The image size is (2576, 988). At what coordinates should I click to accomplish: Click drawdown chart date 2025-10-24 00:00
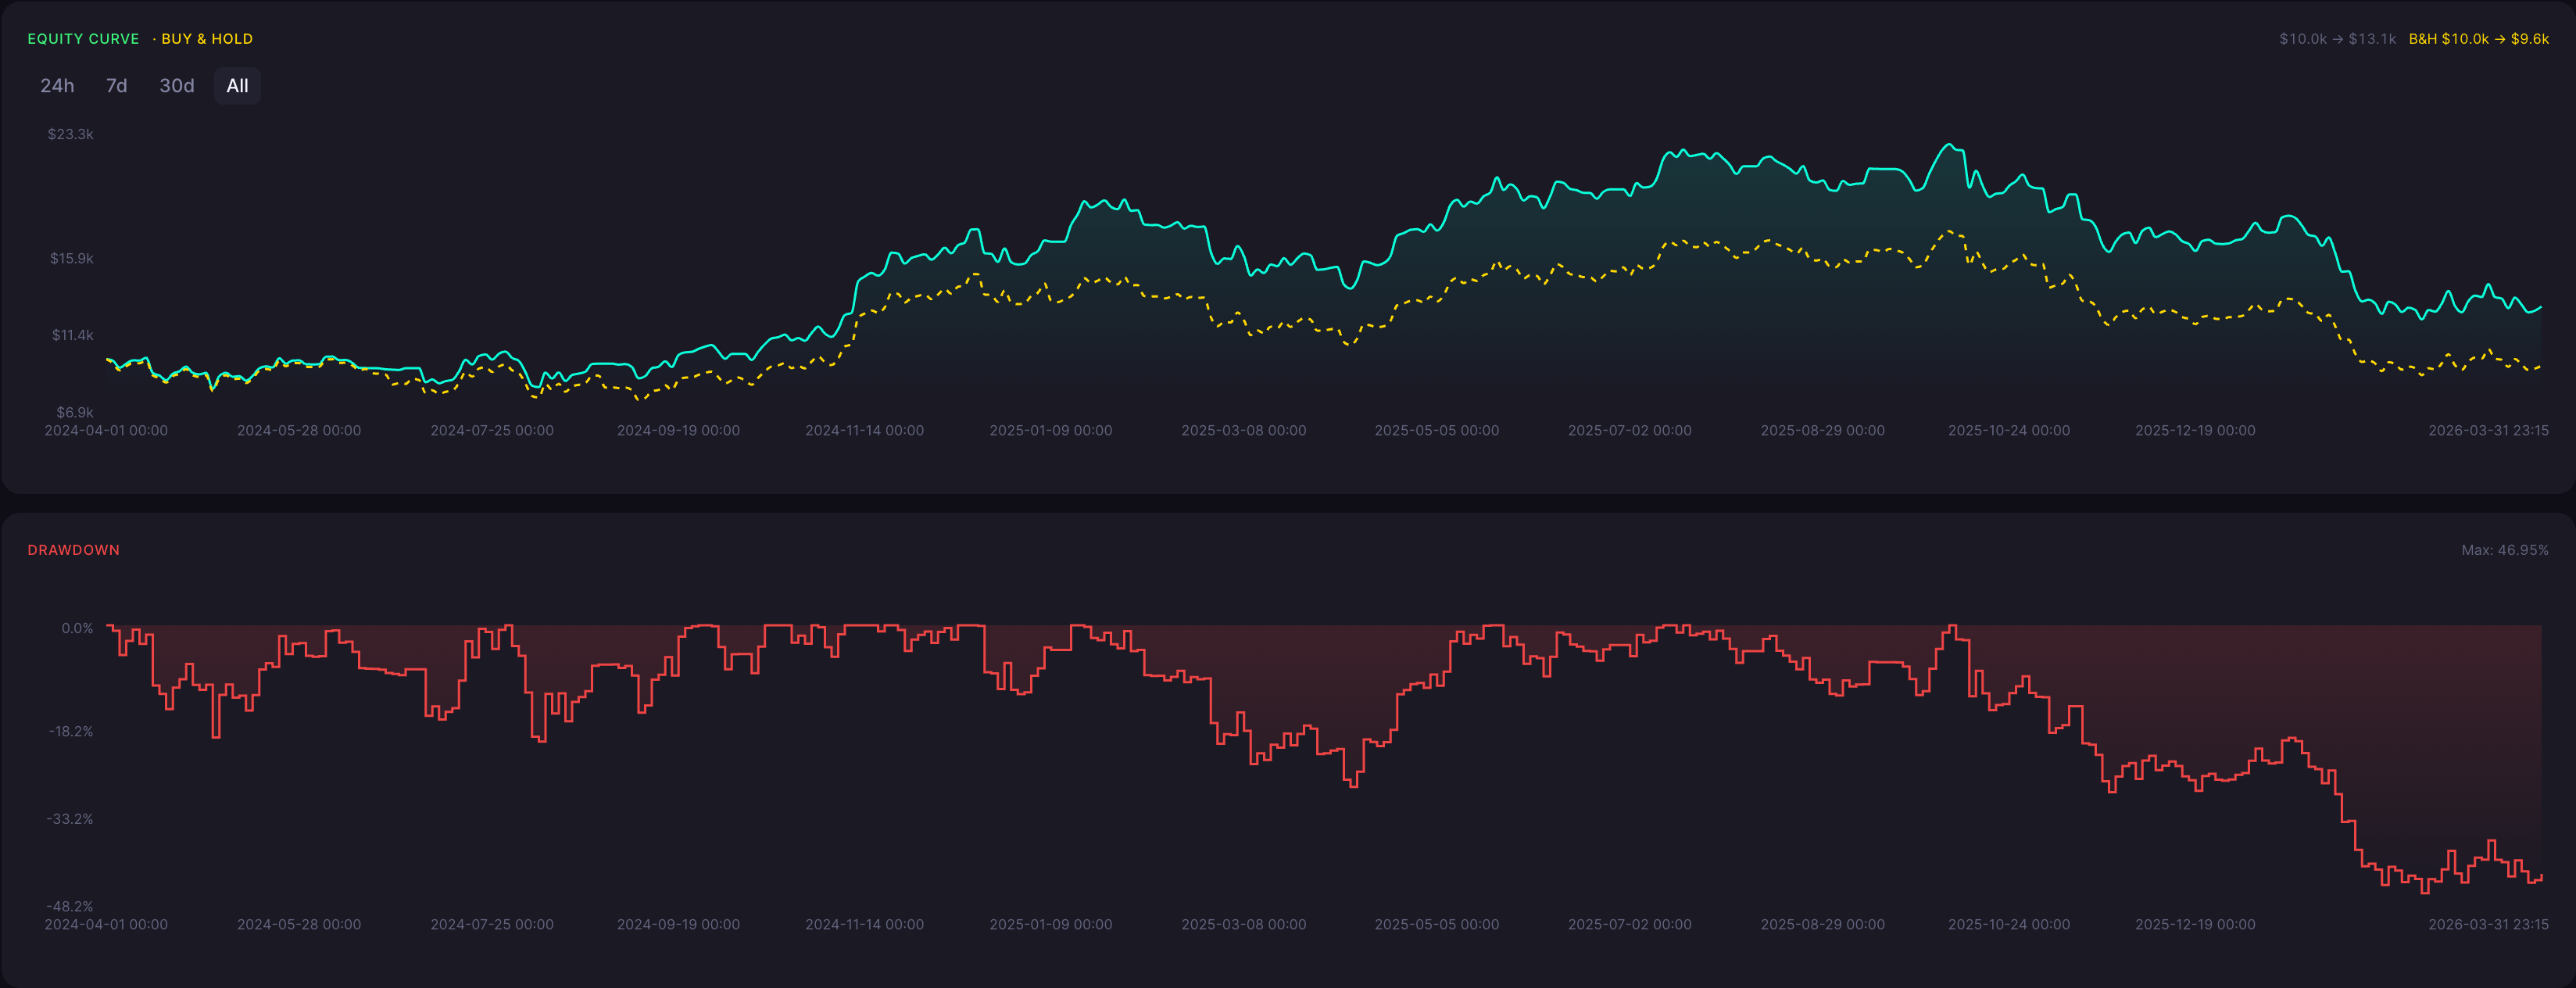[x=2009, y=924]
